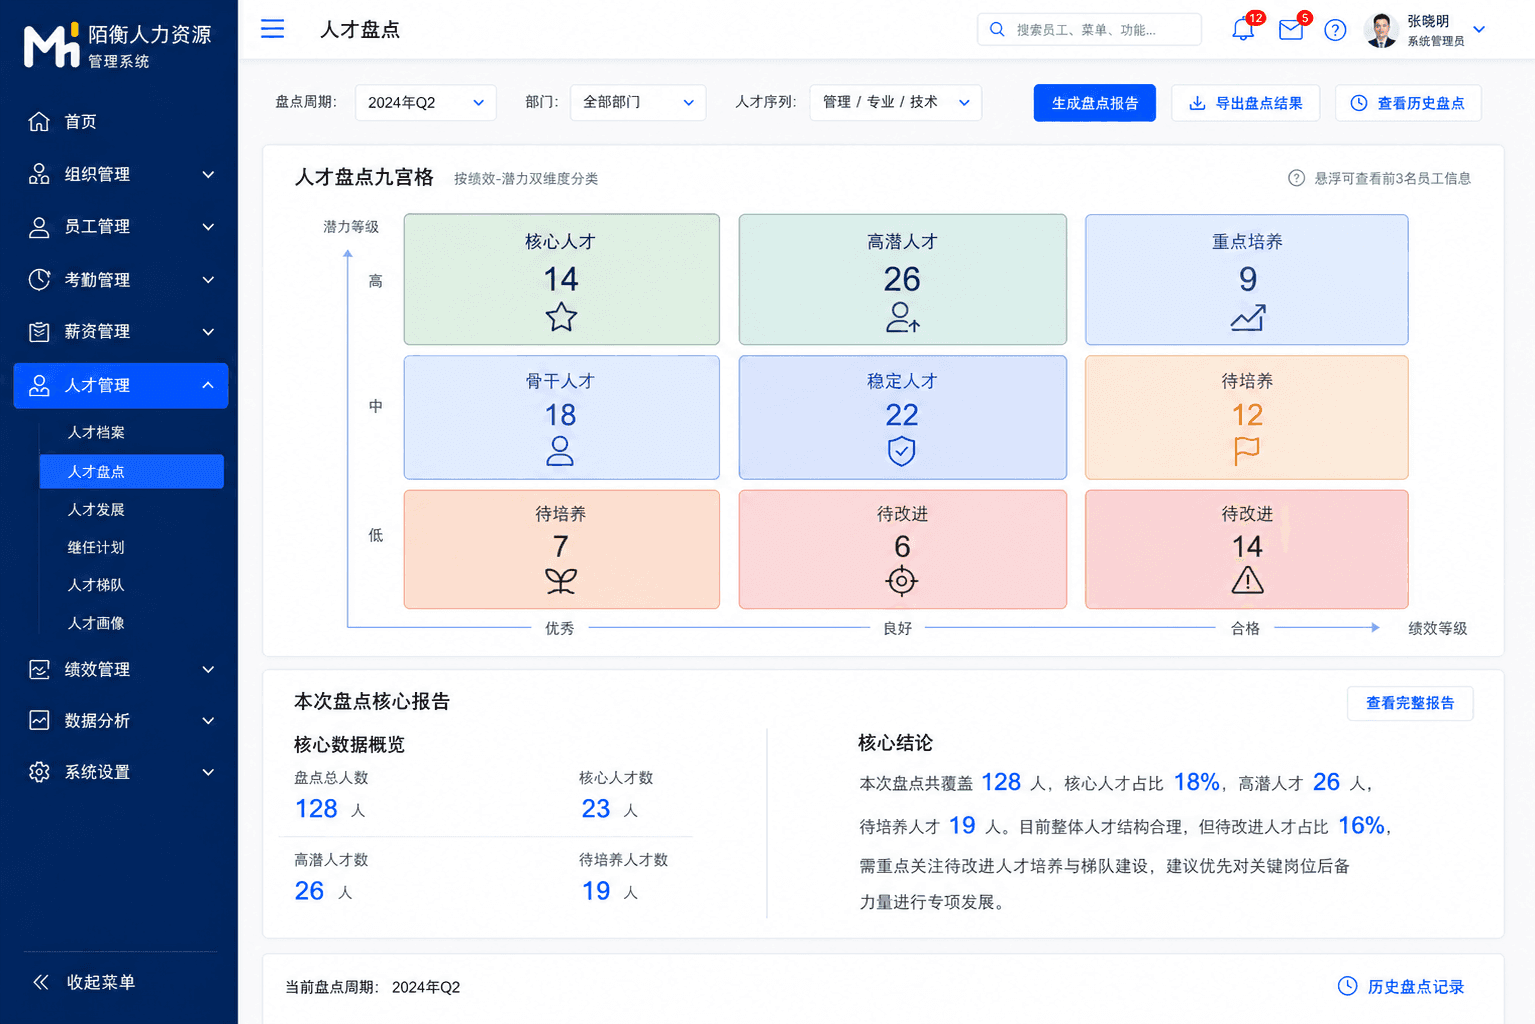The width and height of the screenshot is (1535, 1024).
Task: Click the sprout icon in 待培养 7 cell
Action: coord(561,581)
